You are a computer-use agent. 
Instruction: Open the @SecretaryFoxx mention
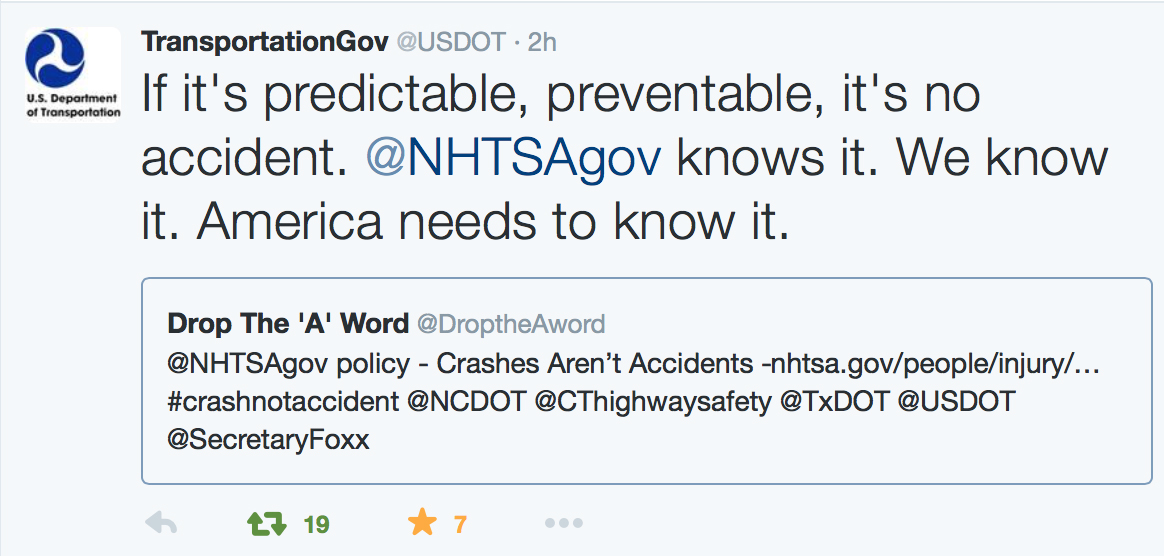(269, 440)
